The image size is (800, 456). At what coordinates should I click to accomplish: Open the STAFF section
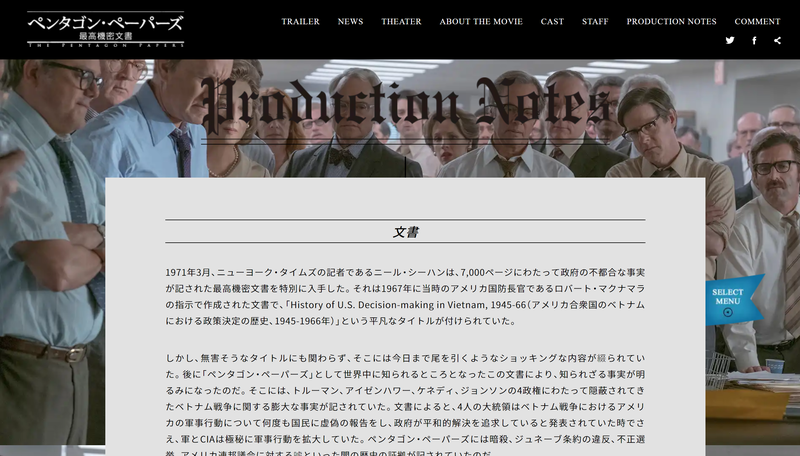[x=595, y=21]
